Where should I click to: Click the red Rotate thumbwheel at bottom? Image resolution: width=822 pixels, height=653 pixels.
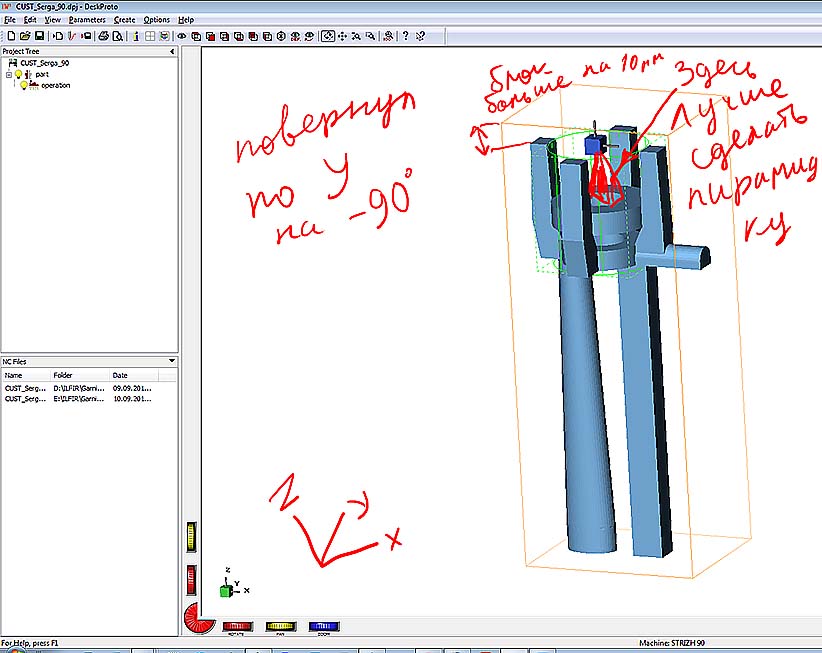[x=237, y=626]
